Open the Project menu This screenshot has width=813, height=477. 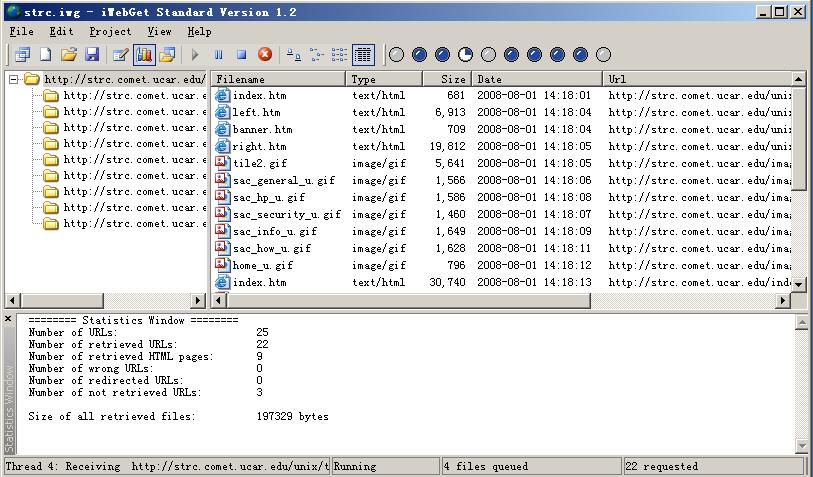click(x=110, y=32)
